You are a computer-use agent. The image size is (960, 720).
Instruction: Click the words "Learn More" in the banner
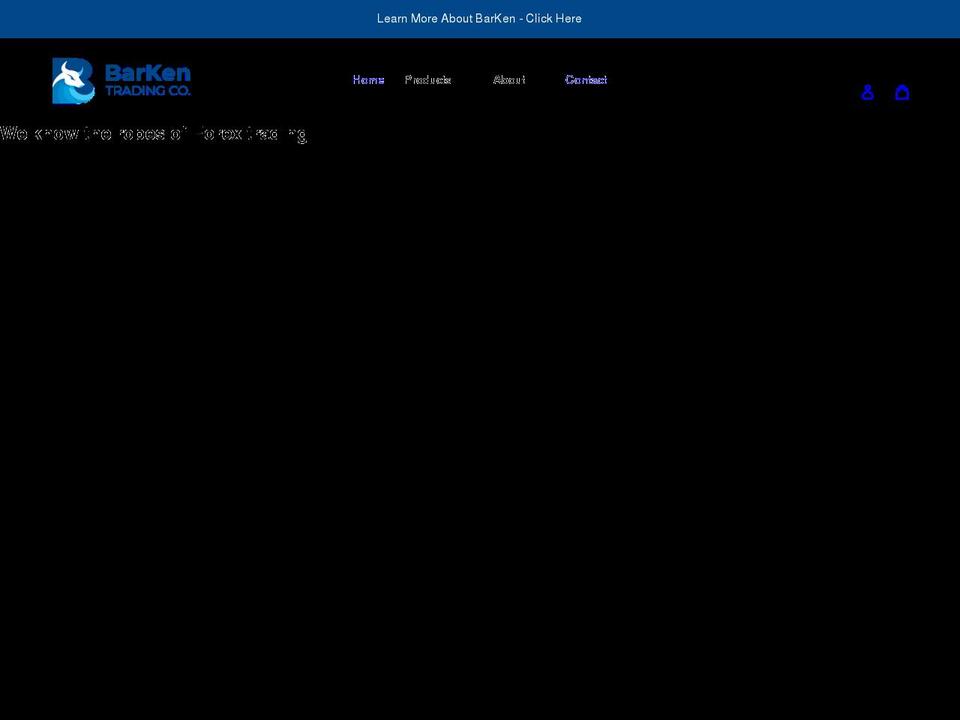click(407, 18)
